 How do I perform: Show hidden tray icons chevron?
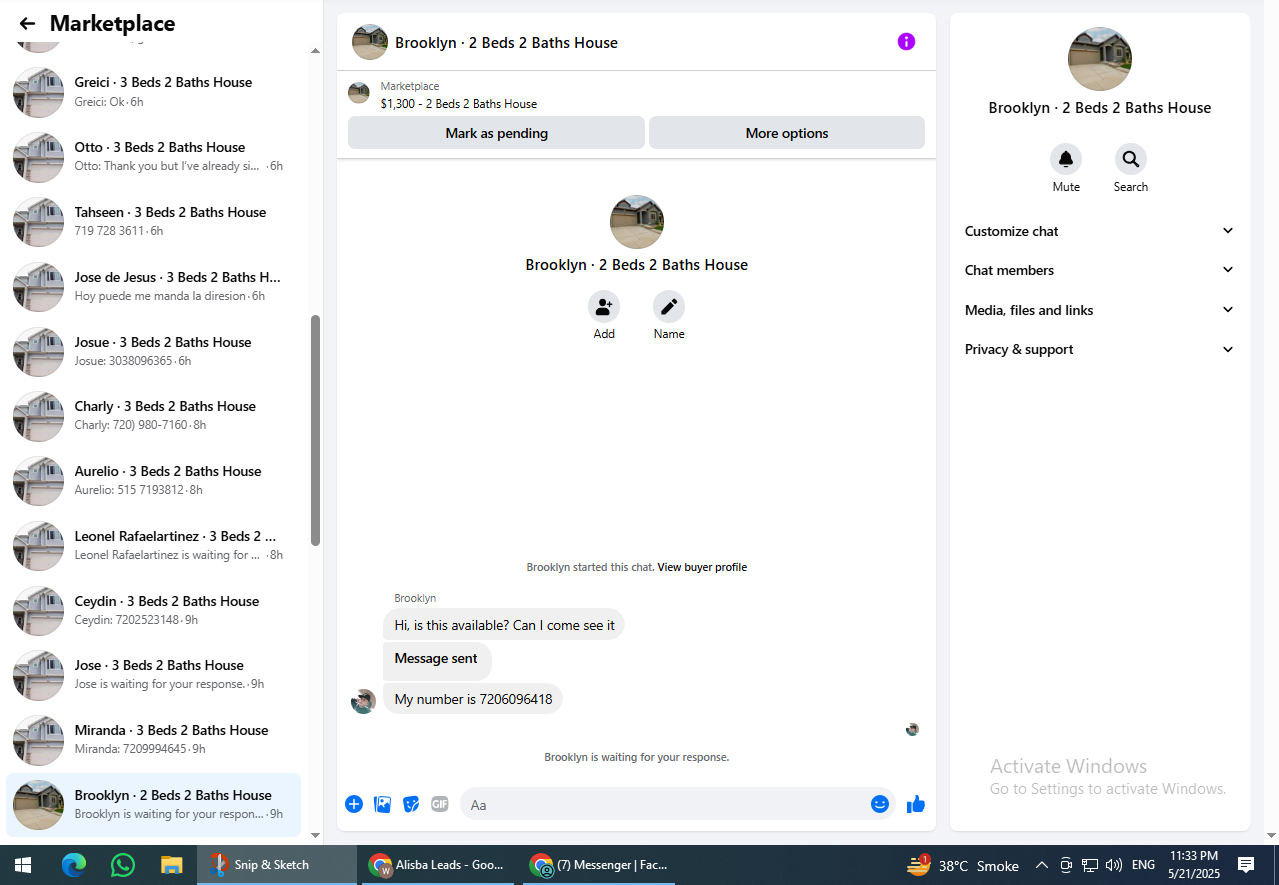1041,865
